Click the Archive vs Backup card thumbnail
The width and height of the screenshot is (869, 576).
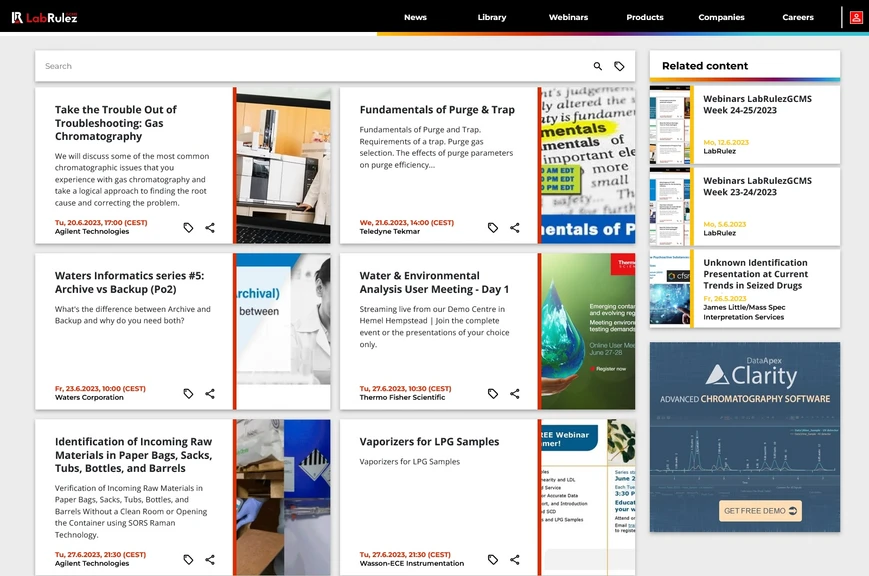click(x=283, y=331)
